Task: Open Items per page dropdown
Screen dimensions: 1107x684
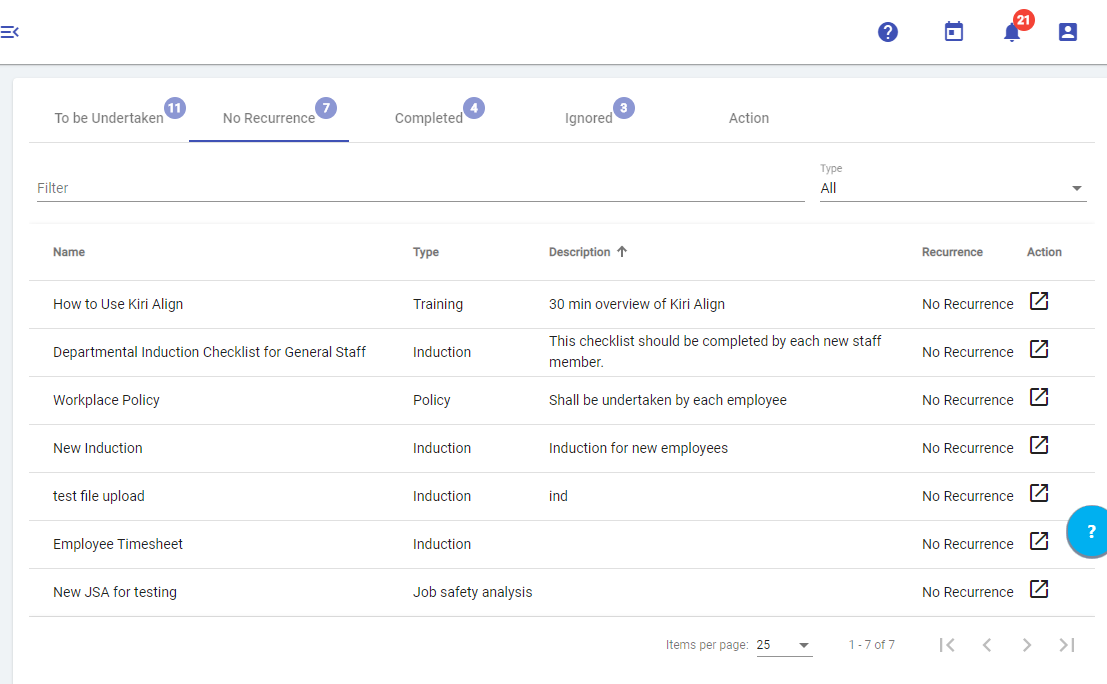Action: (x=784, y=644)
